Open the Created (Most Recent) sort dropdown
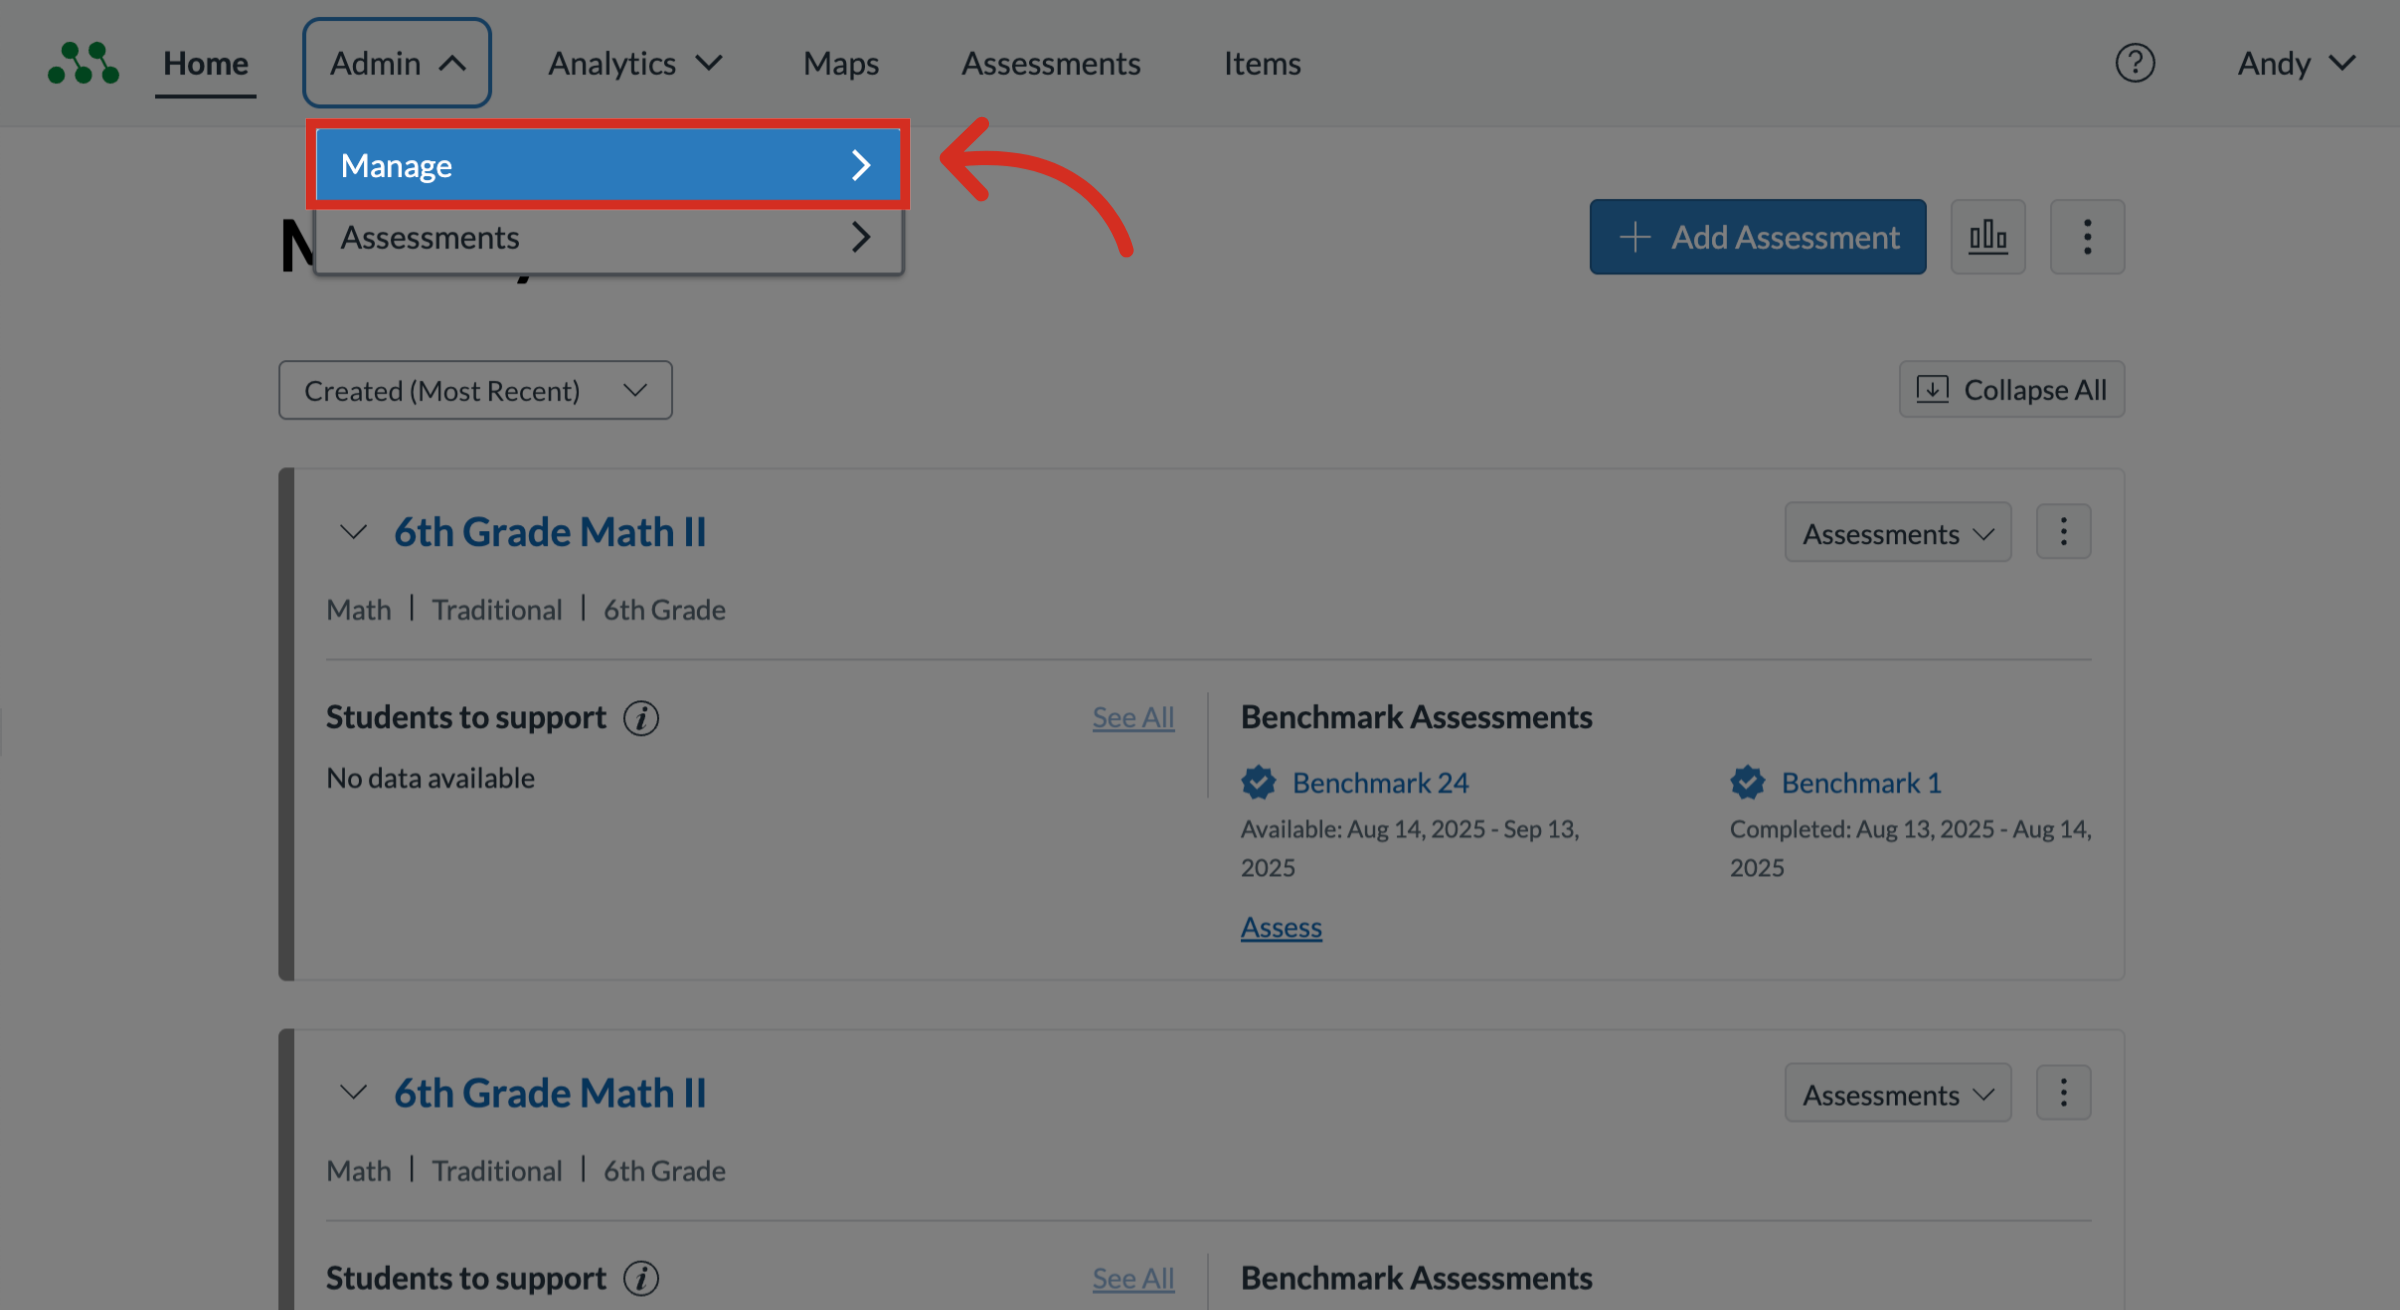The width and height of the screenshot is (2400, 1310). (475, 391)
